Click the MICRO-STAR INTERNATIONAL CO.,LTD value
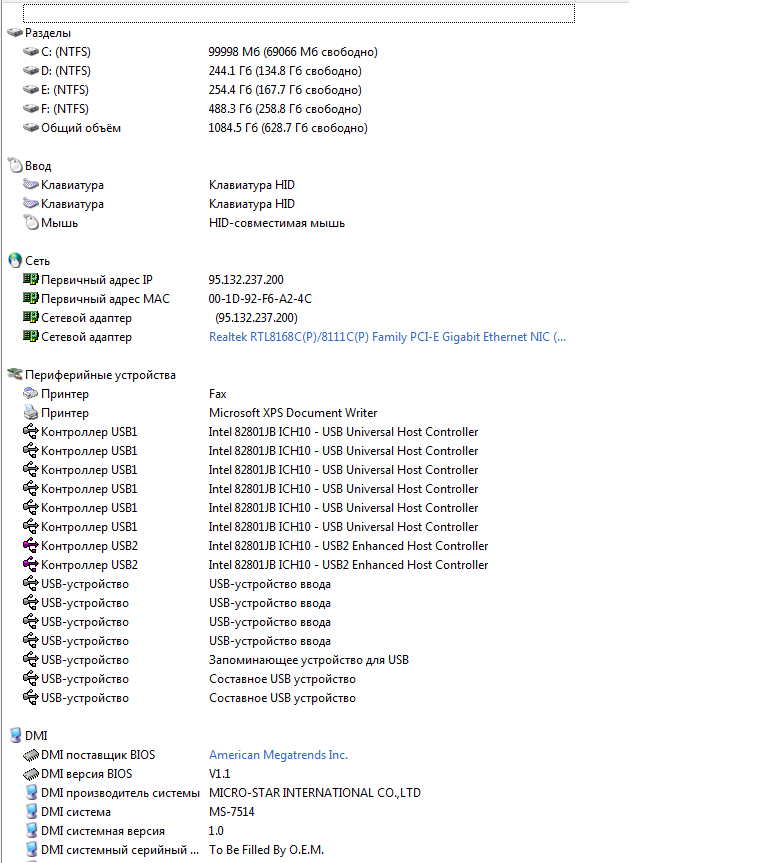 315,793
